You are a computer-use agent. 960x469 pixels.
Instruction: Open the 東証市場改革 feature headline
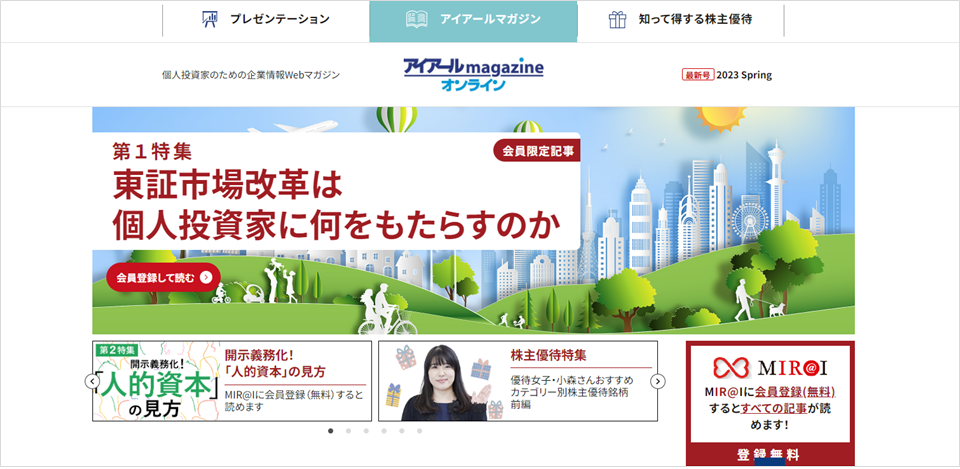(x=337, y=206)
